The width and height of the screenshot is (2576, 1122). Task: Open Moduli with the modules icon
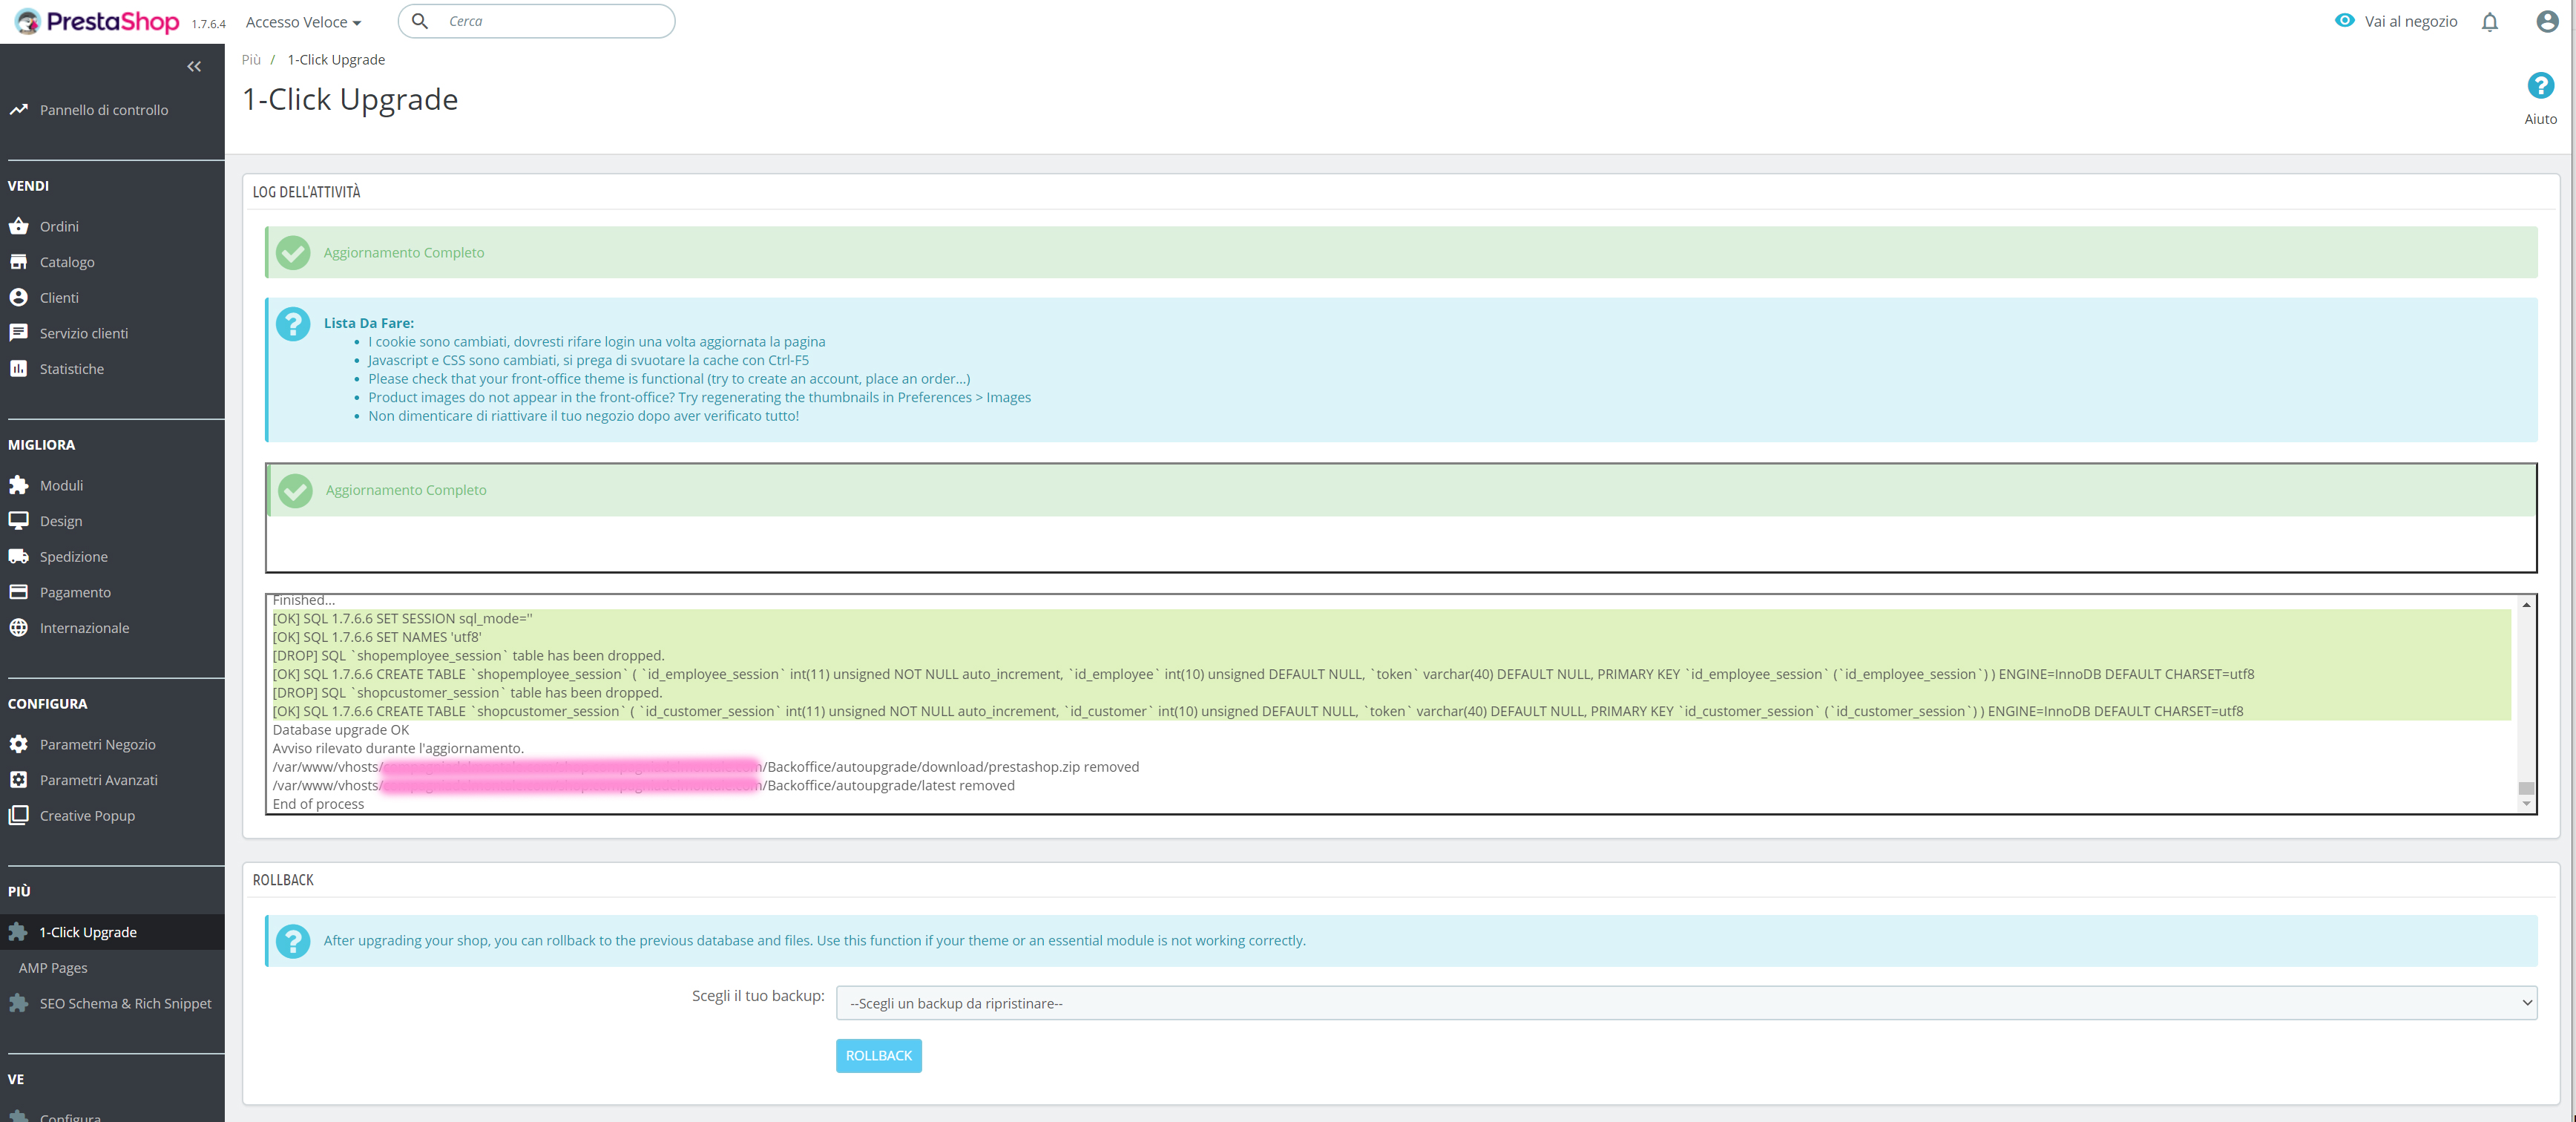pyautogui.click(x=21, y=485)
